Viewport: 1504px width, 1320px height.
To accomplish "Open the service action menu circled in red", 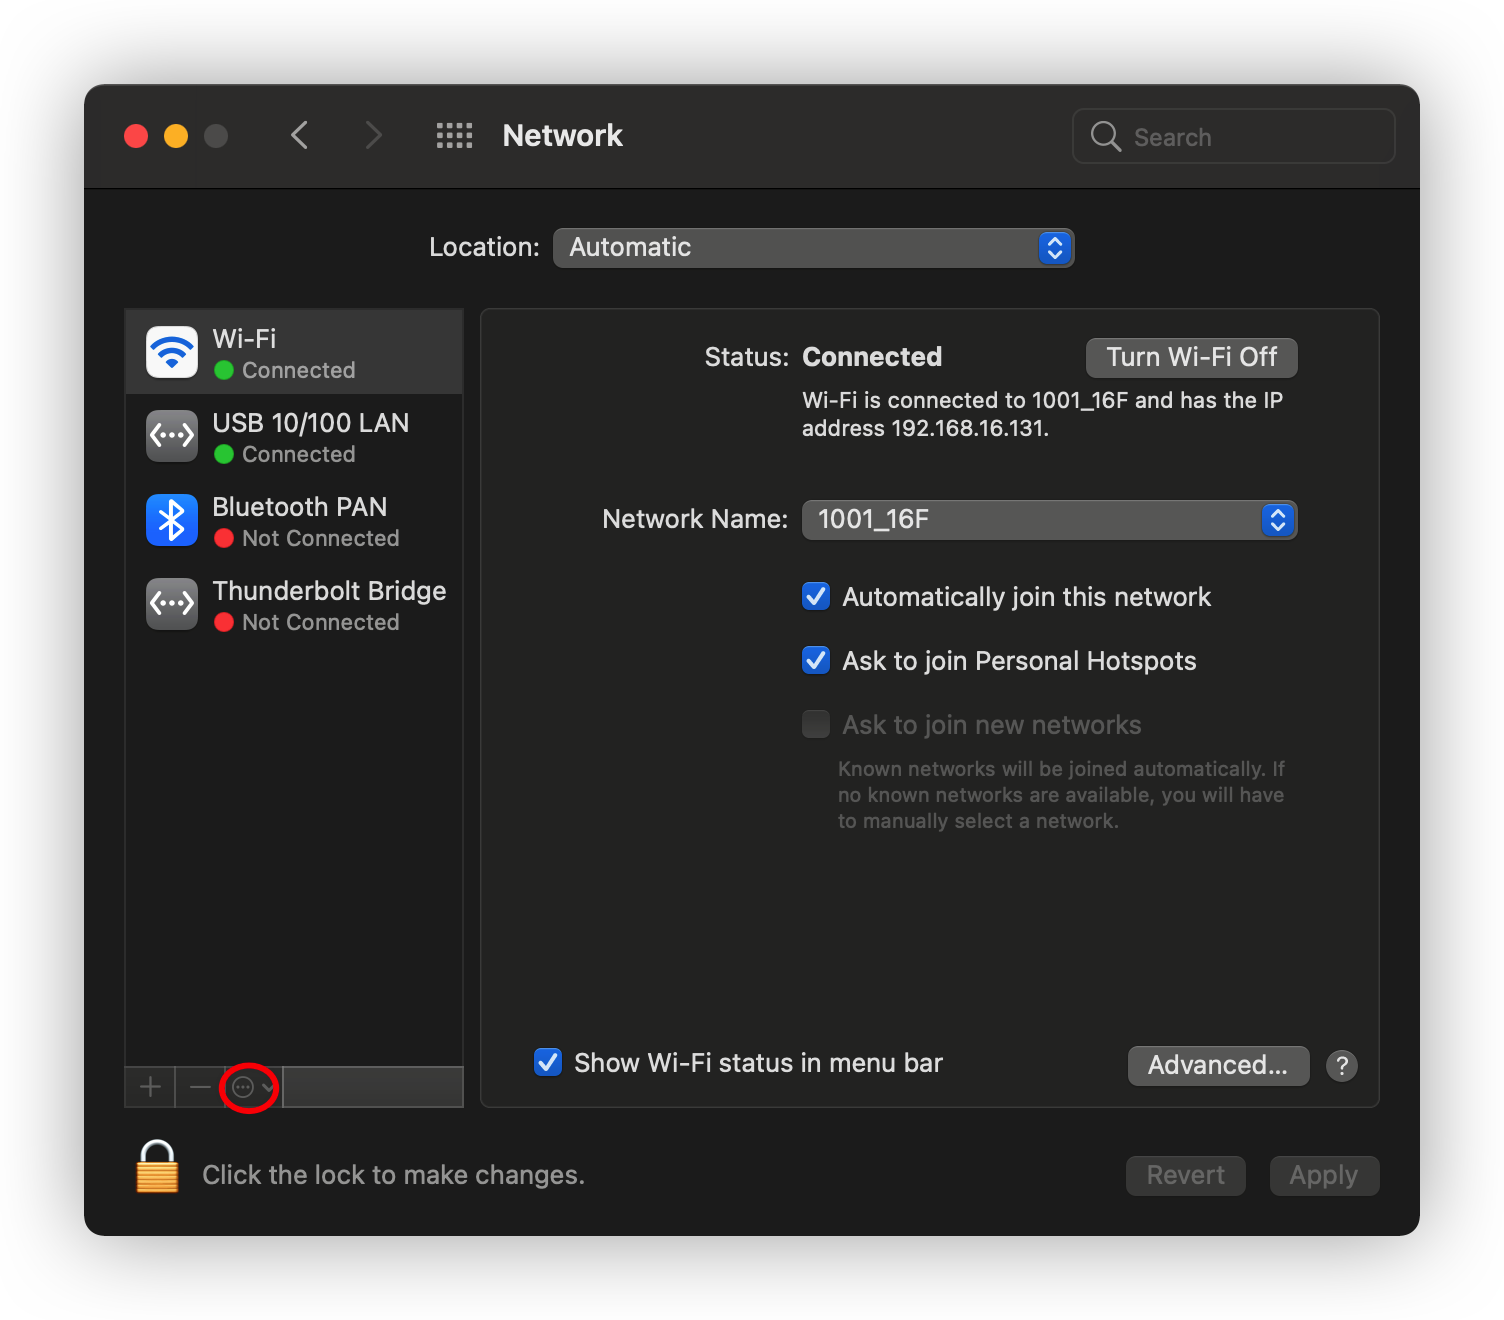I will pyautogui.click(x=250, y=1087).
